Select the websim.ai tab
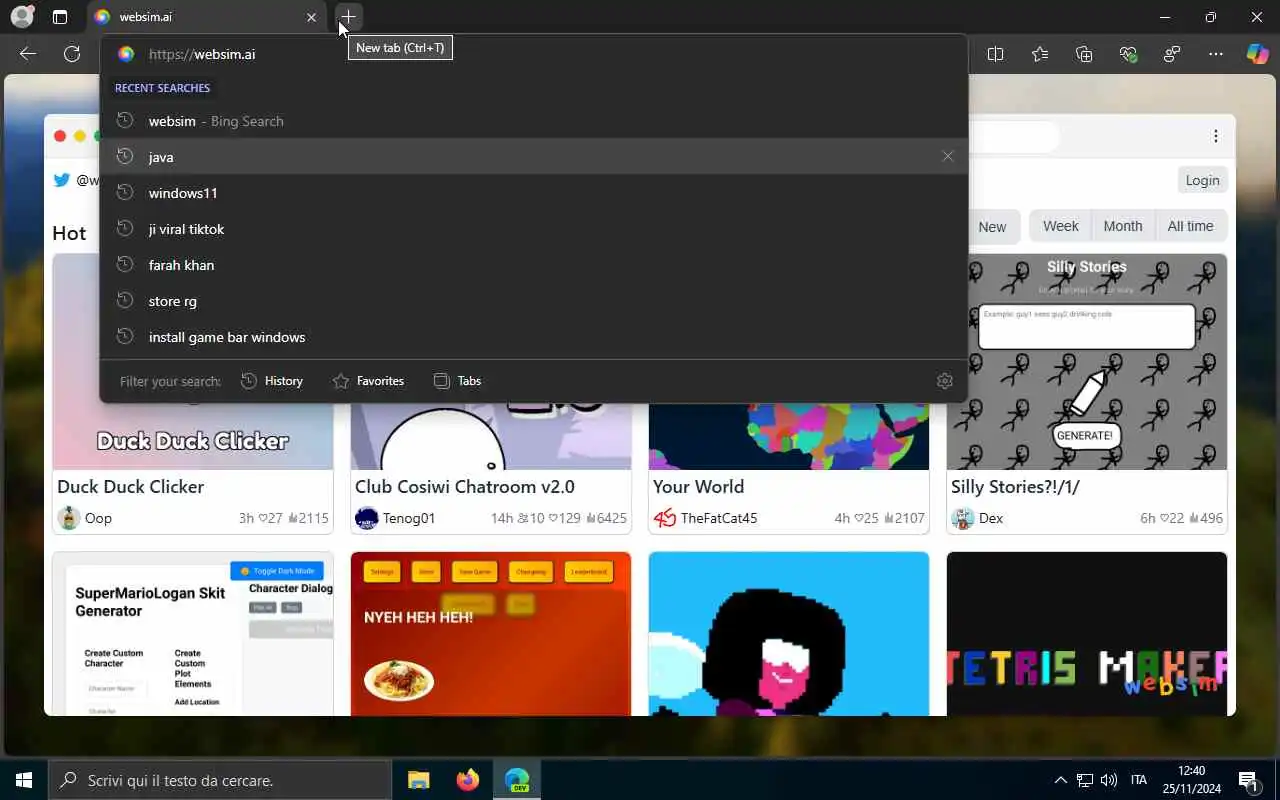This screenshot has height=800, width=1280. (x=205, y=17)
